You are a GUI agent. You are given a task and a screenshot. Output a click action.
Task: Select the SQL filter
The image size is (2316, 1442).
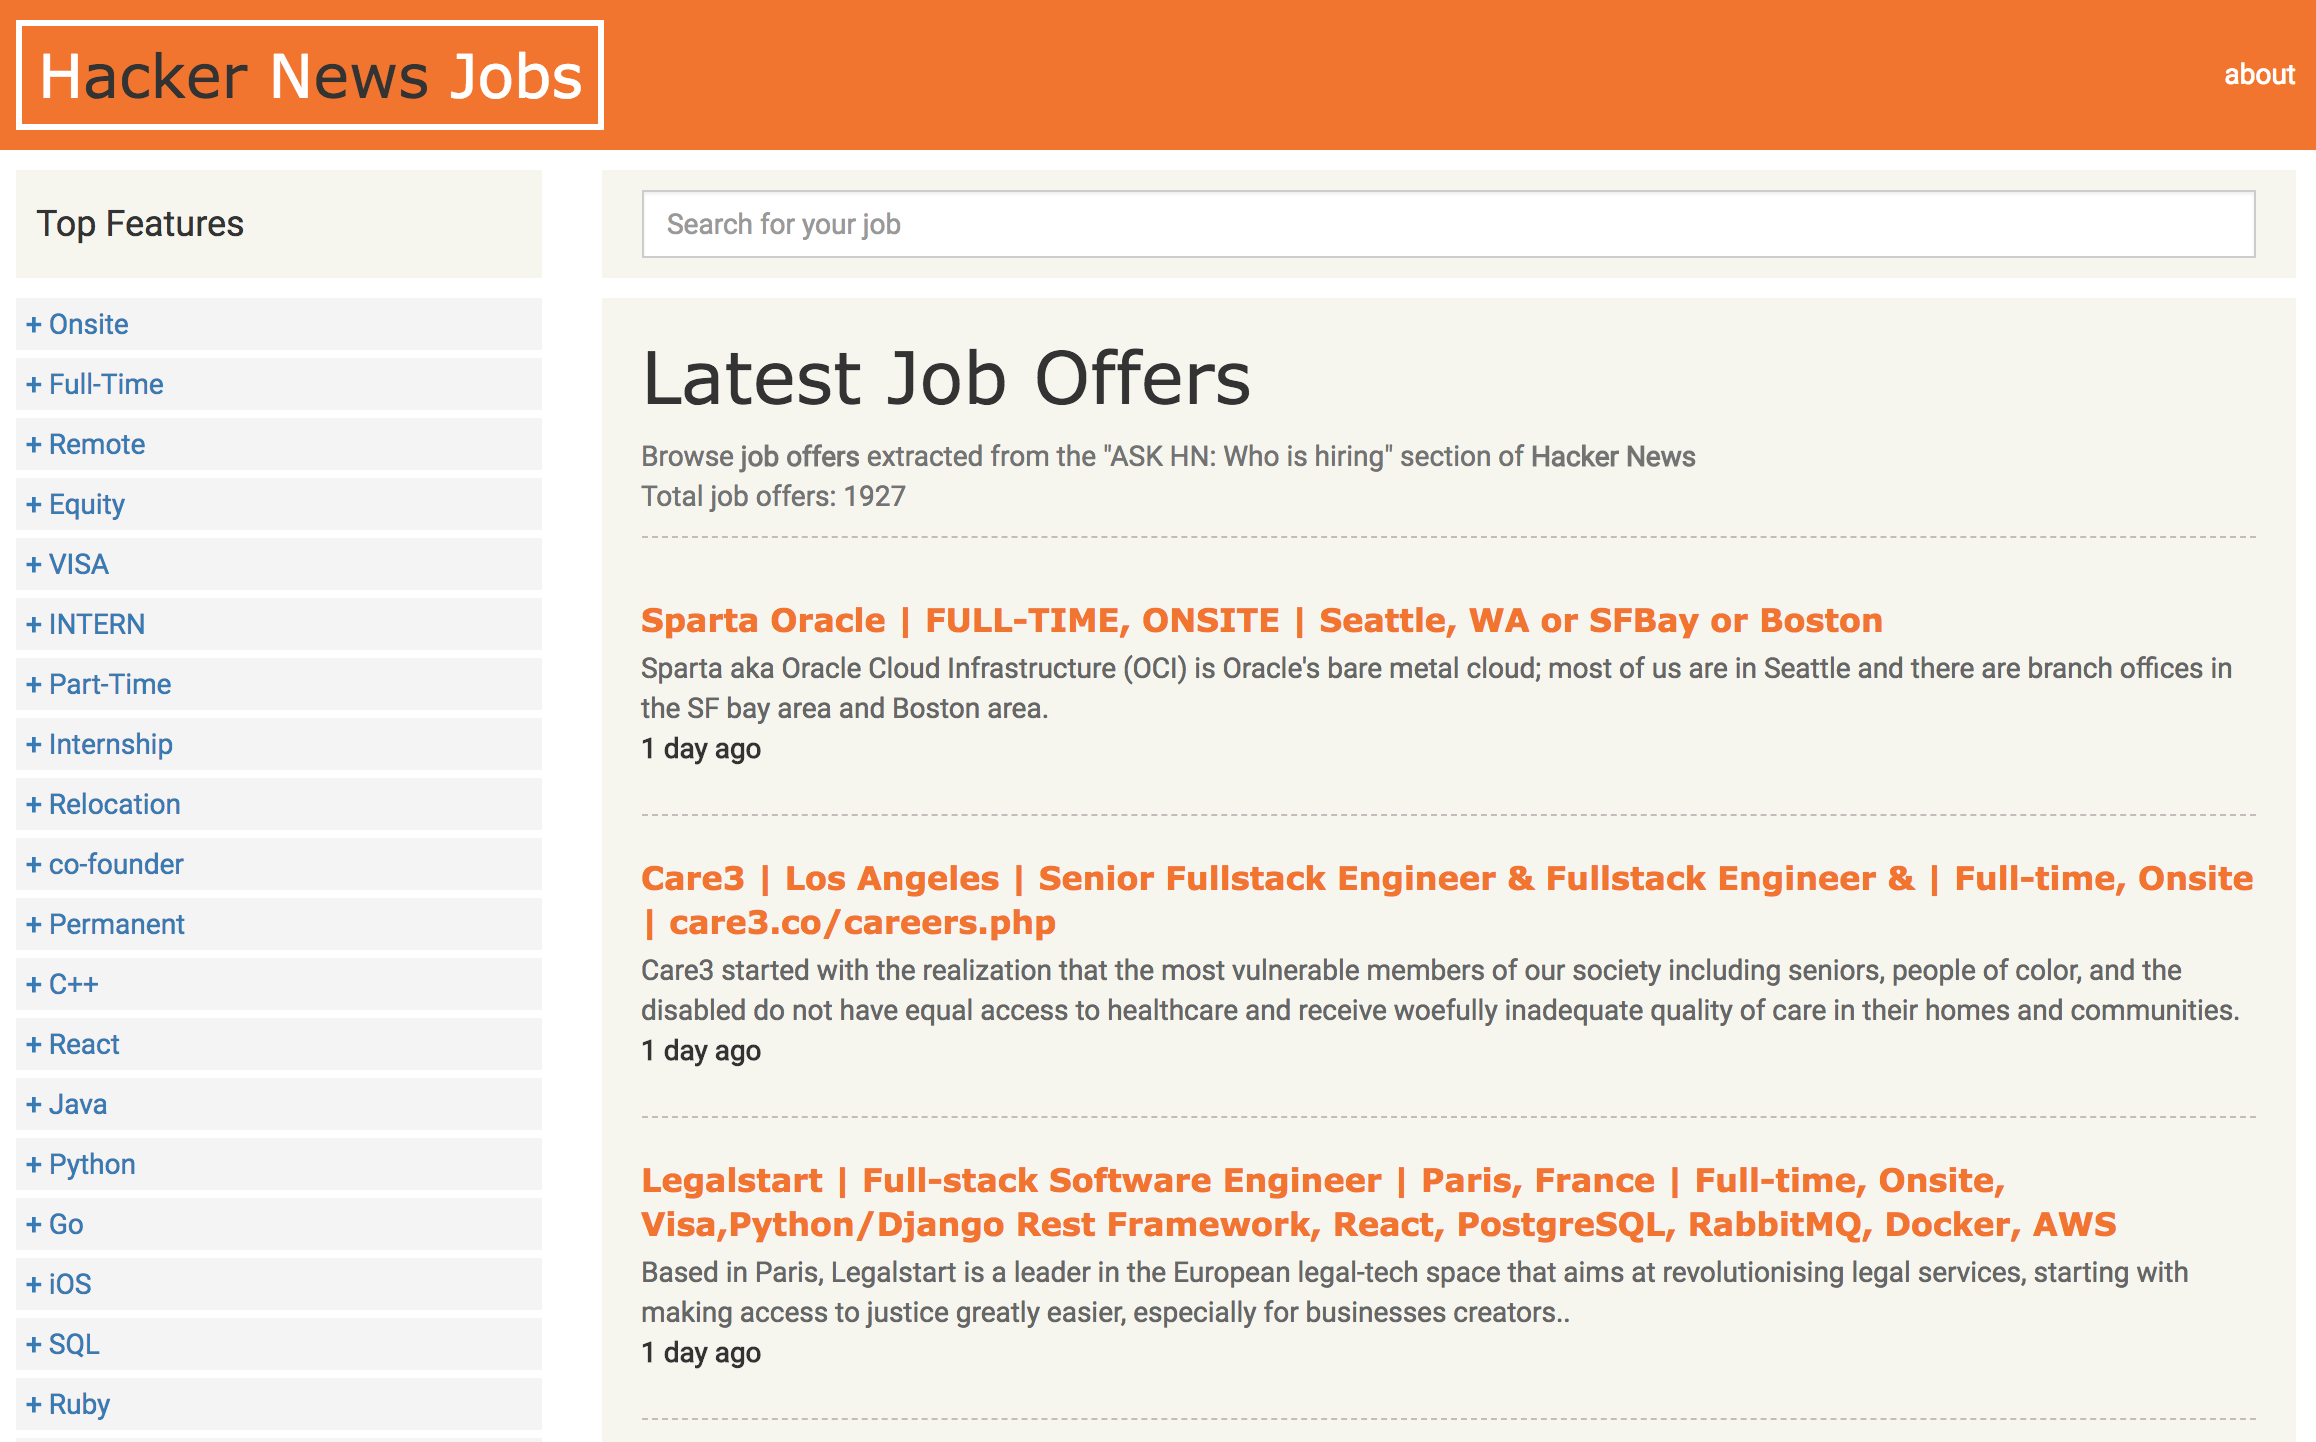pos(279,1344)
